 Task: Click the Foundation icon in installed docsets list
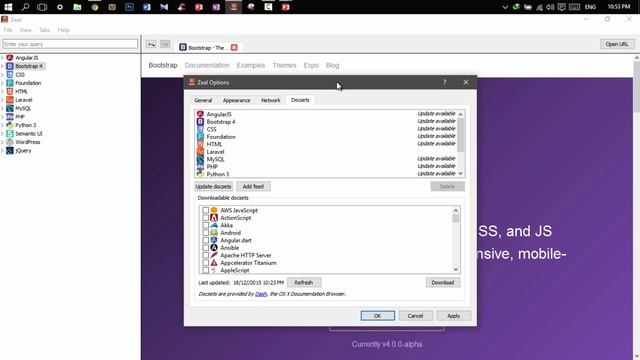tap(200, 137)
